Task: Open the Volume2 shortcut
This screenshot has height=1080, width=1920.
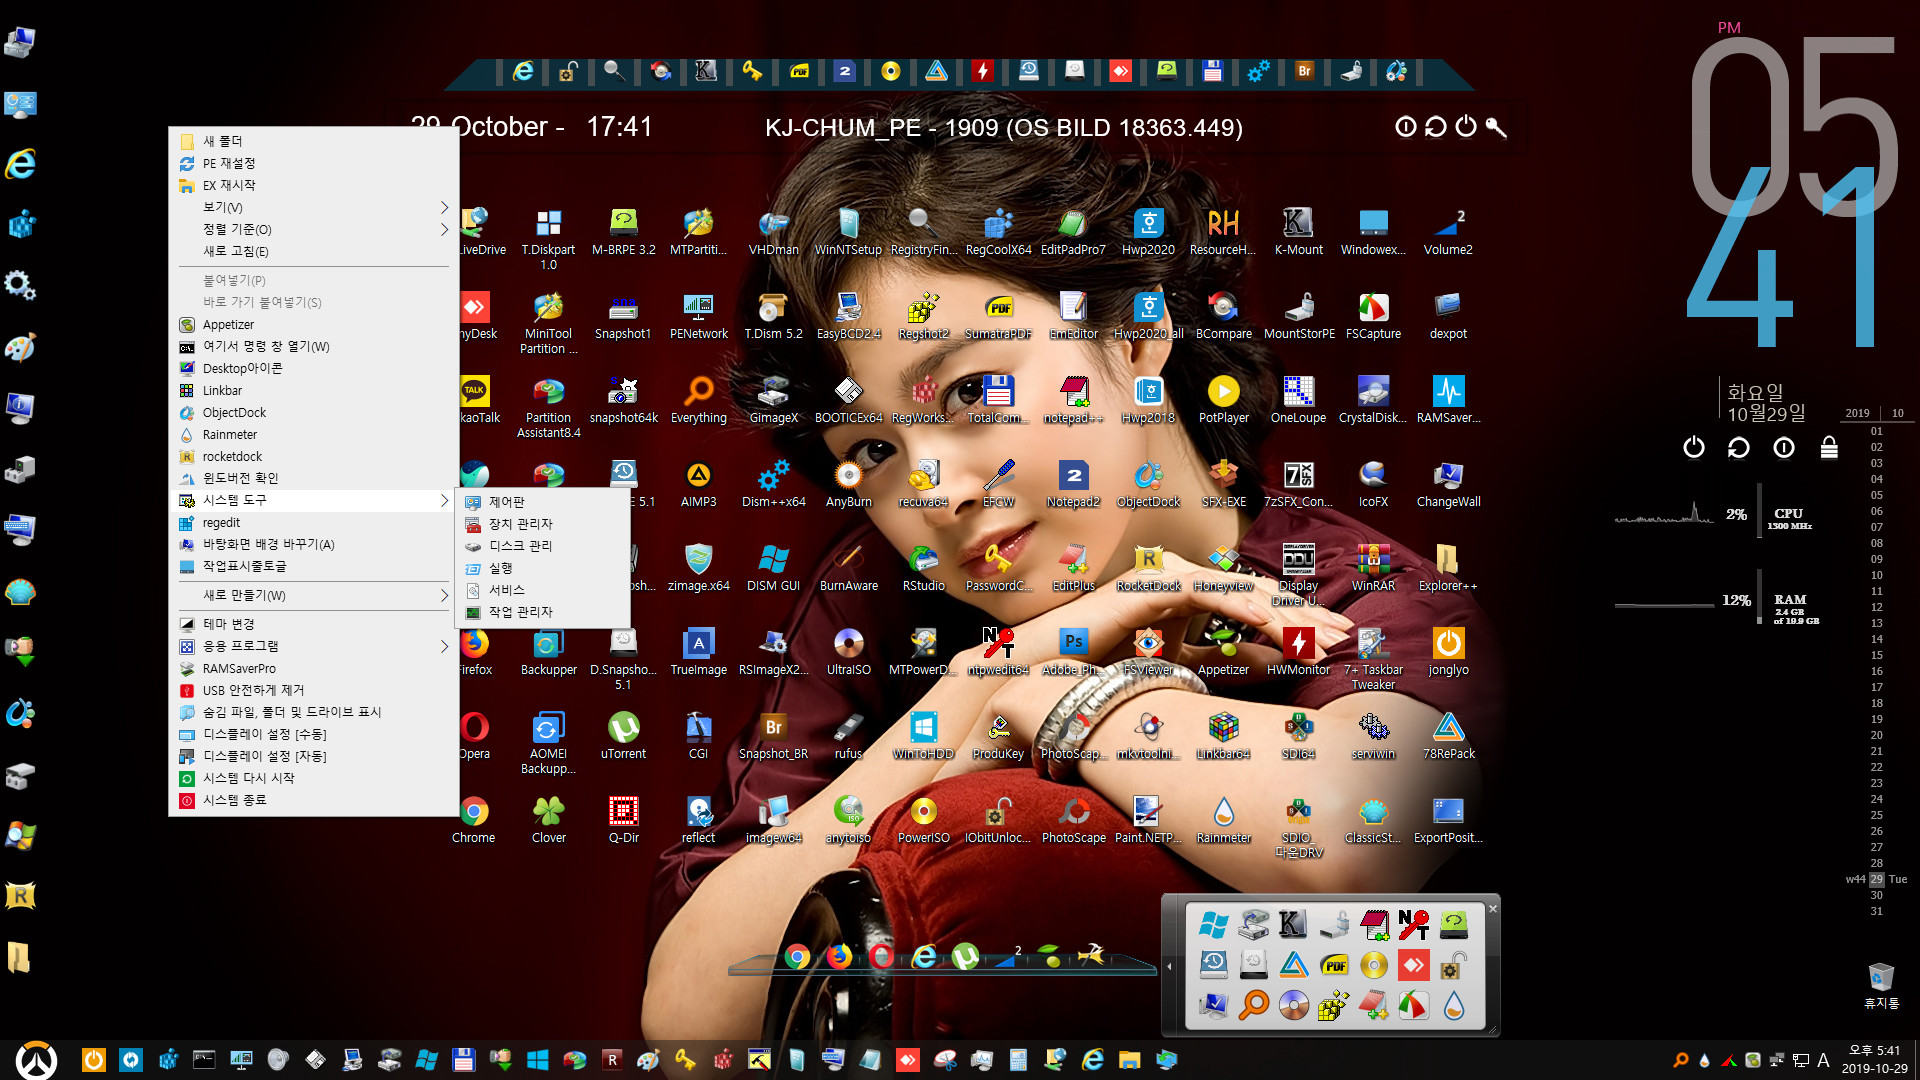Action: point(1448,231)
